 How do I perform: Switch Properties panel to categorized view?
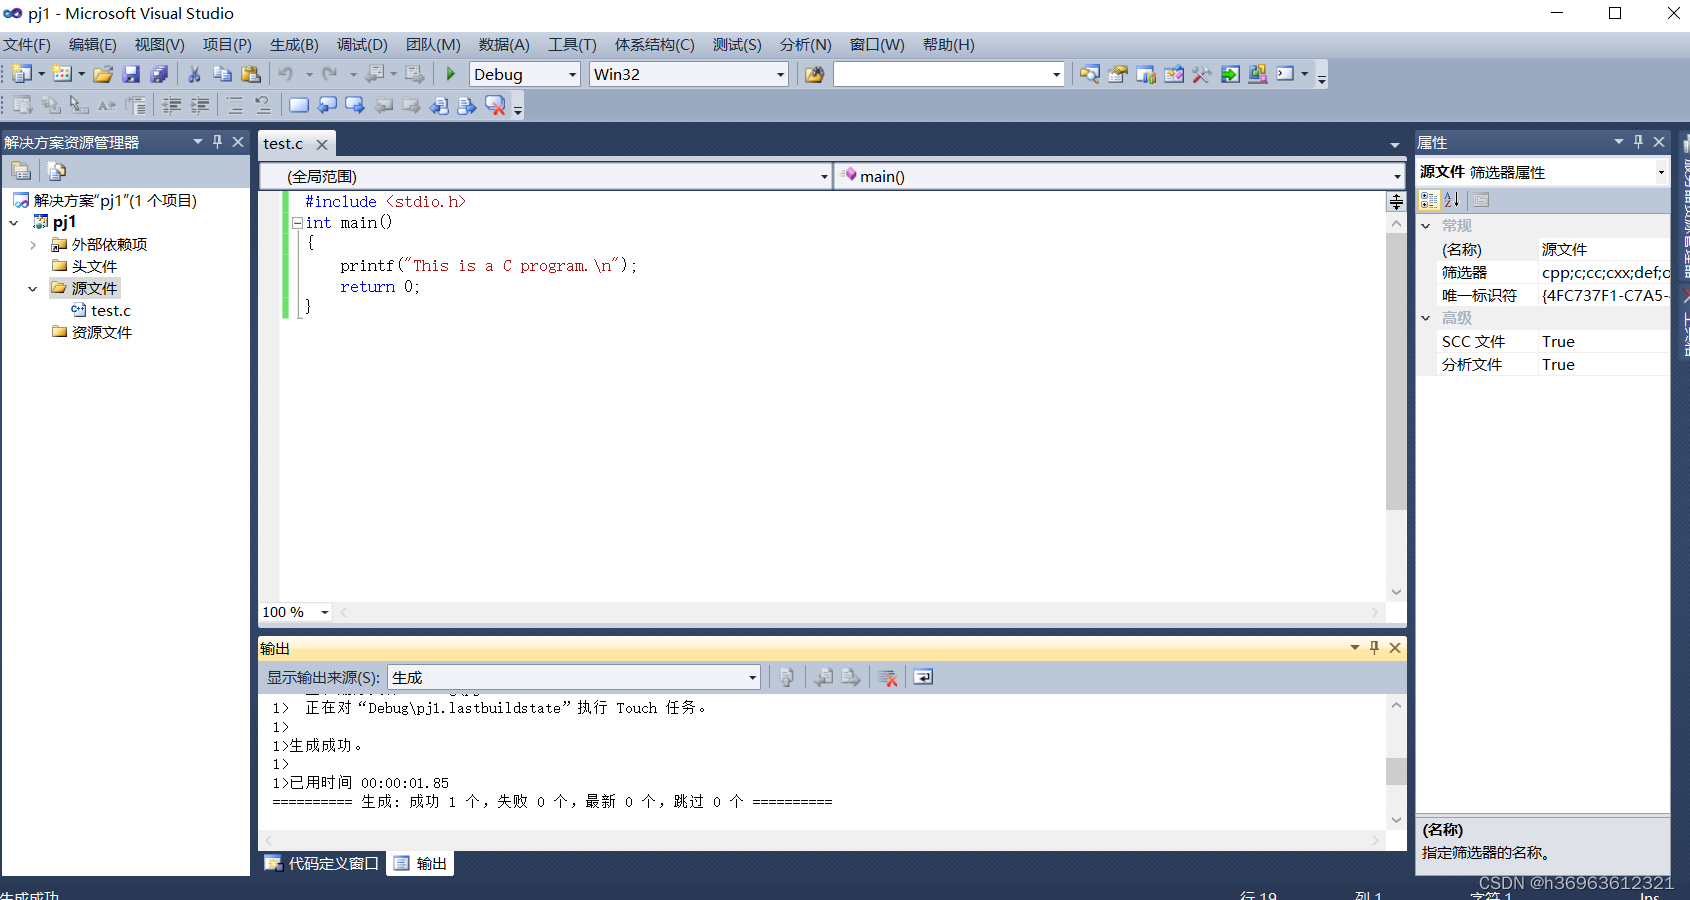click(1429, 200)
